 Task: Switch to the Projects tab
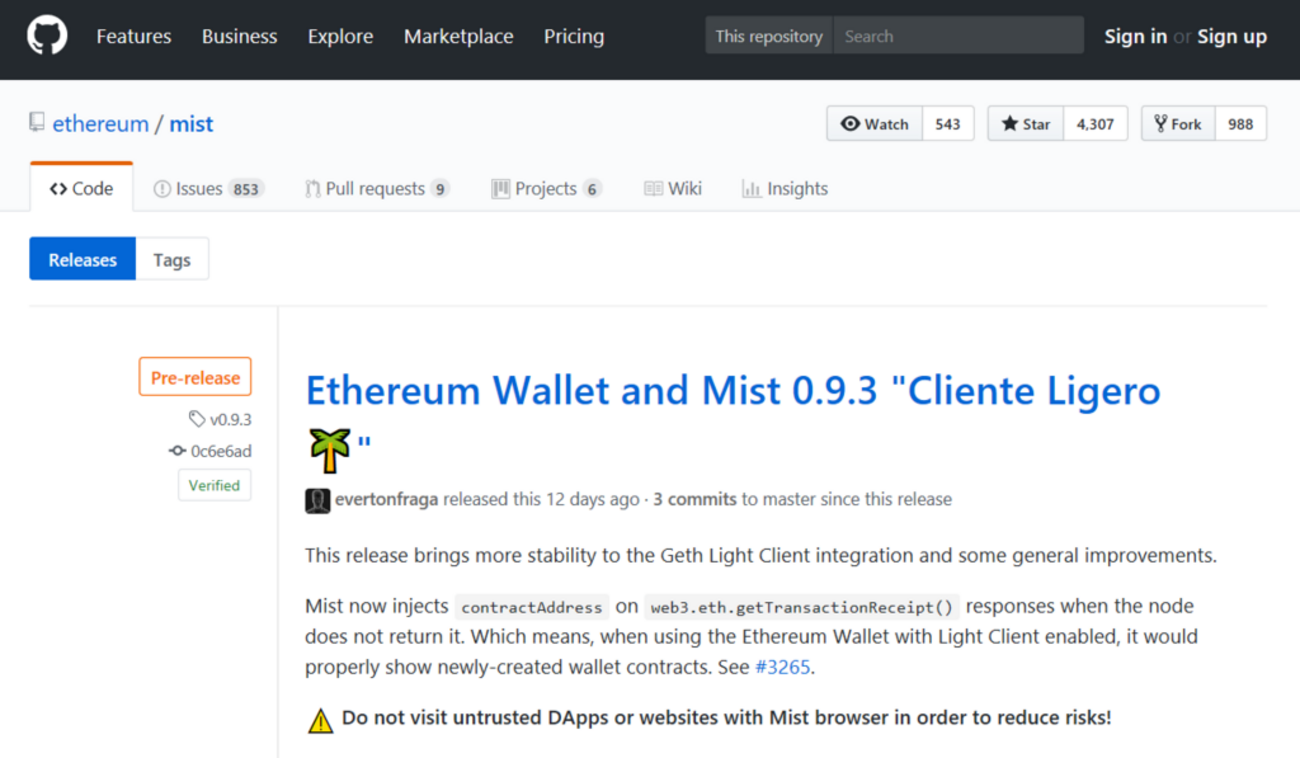pos(545,187)
